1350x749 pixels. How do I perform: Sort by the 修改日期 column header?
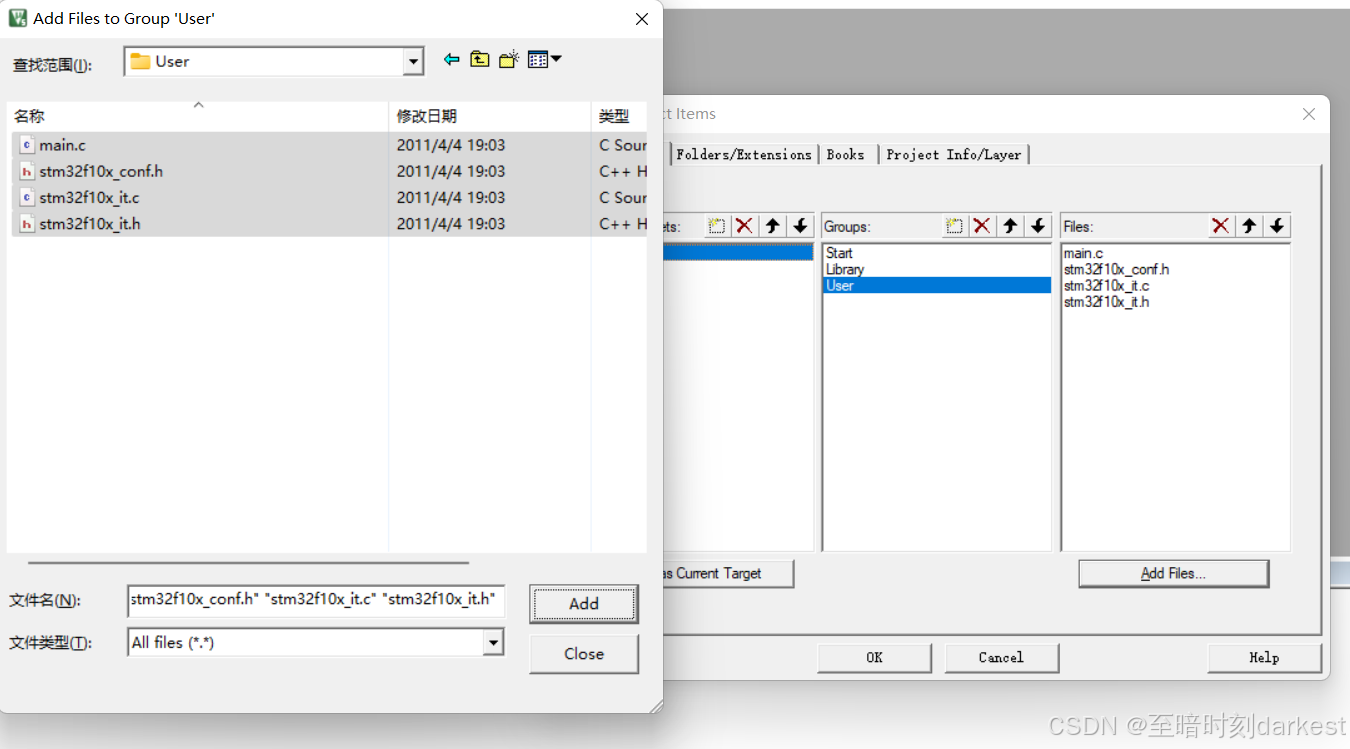pyautogui.click(x=490, y=116)
